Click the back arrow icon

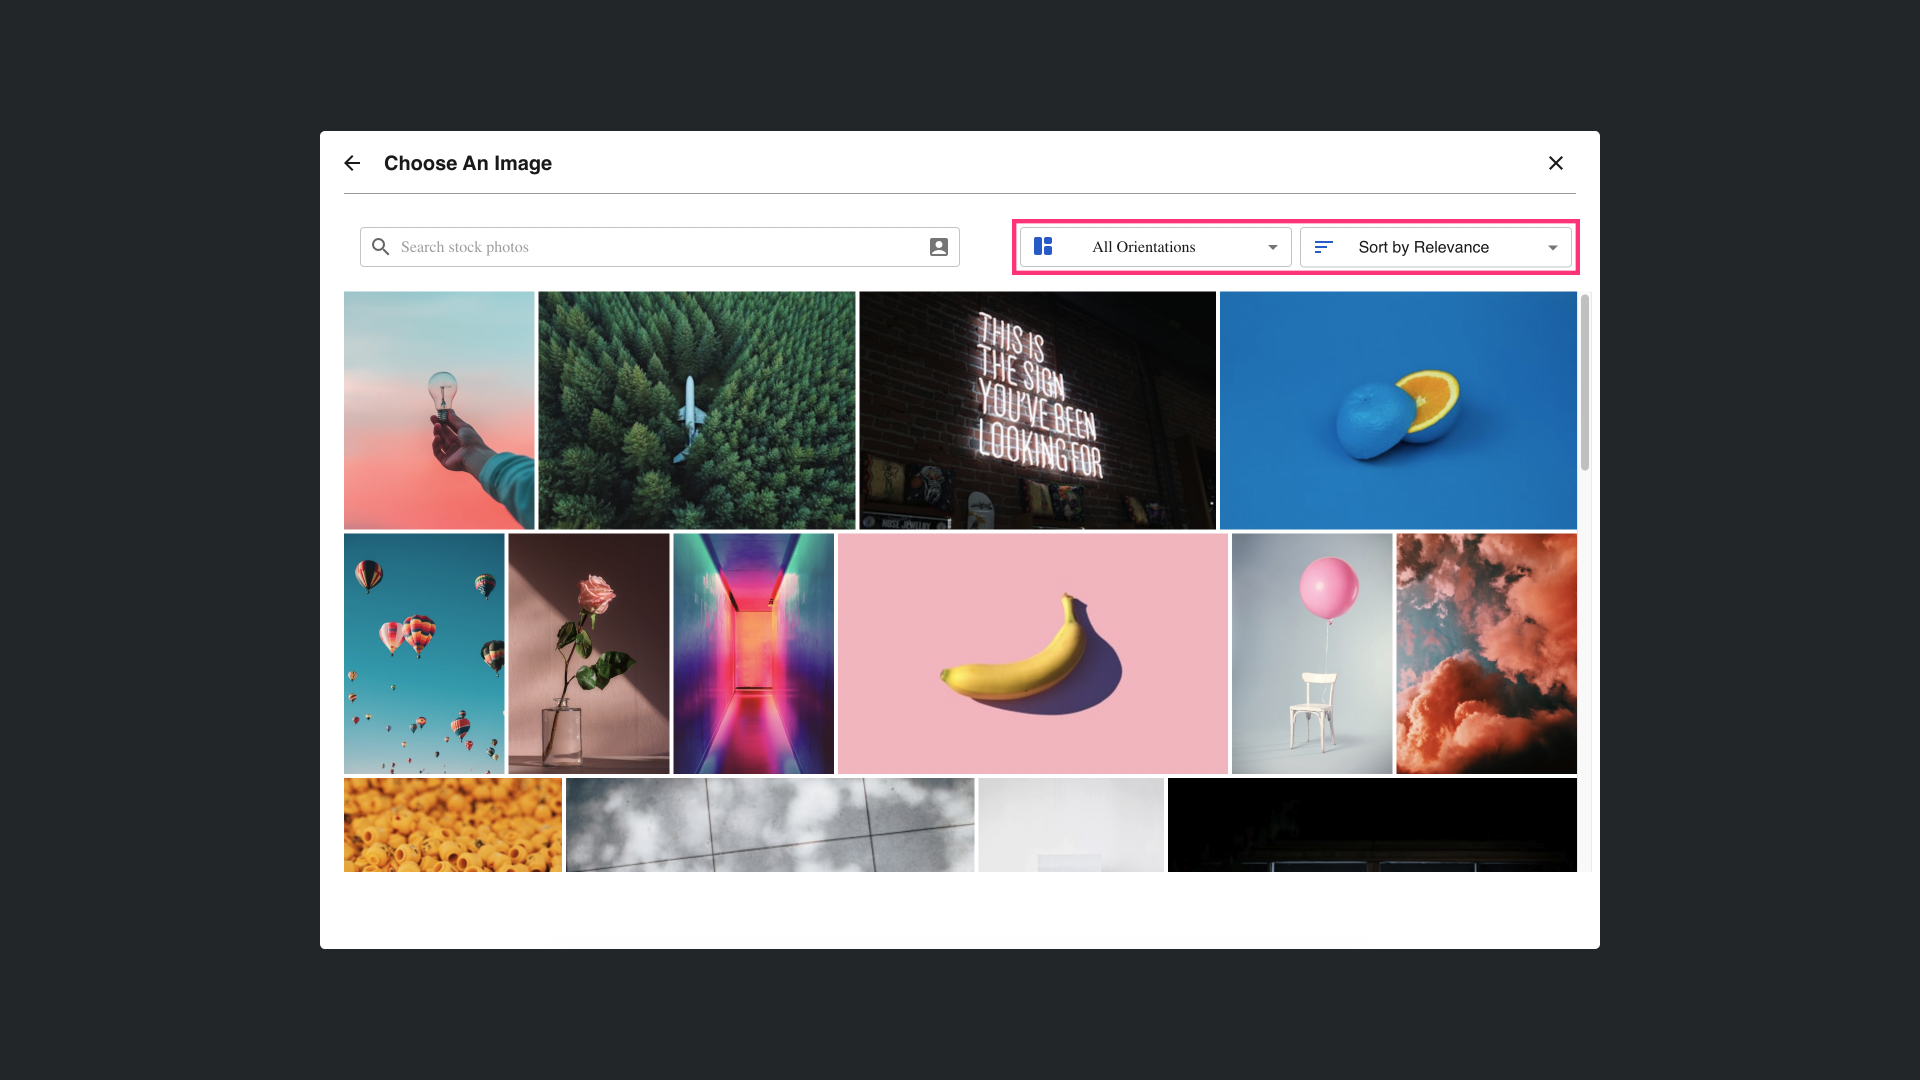tap(352, 163)
